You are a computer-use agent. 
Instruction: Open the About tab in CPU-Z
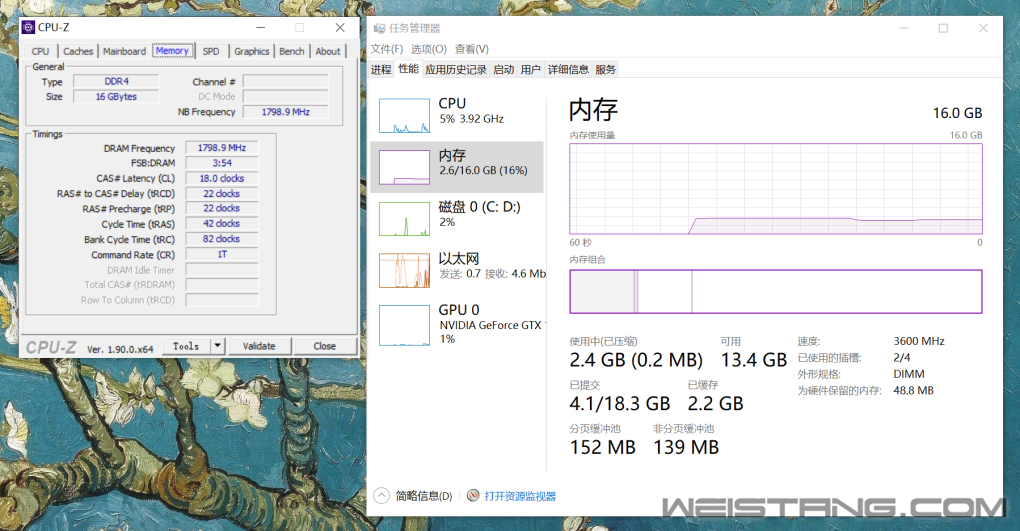coord(328,51)
